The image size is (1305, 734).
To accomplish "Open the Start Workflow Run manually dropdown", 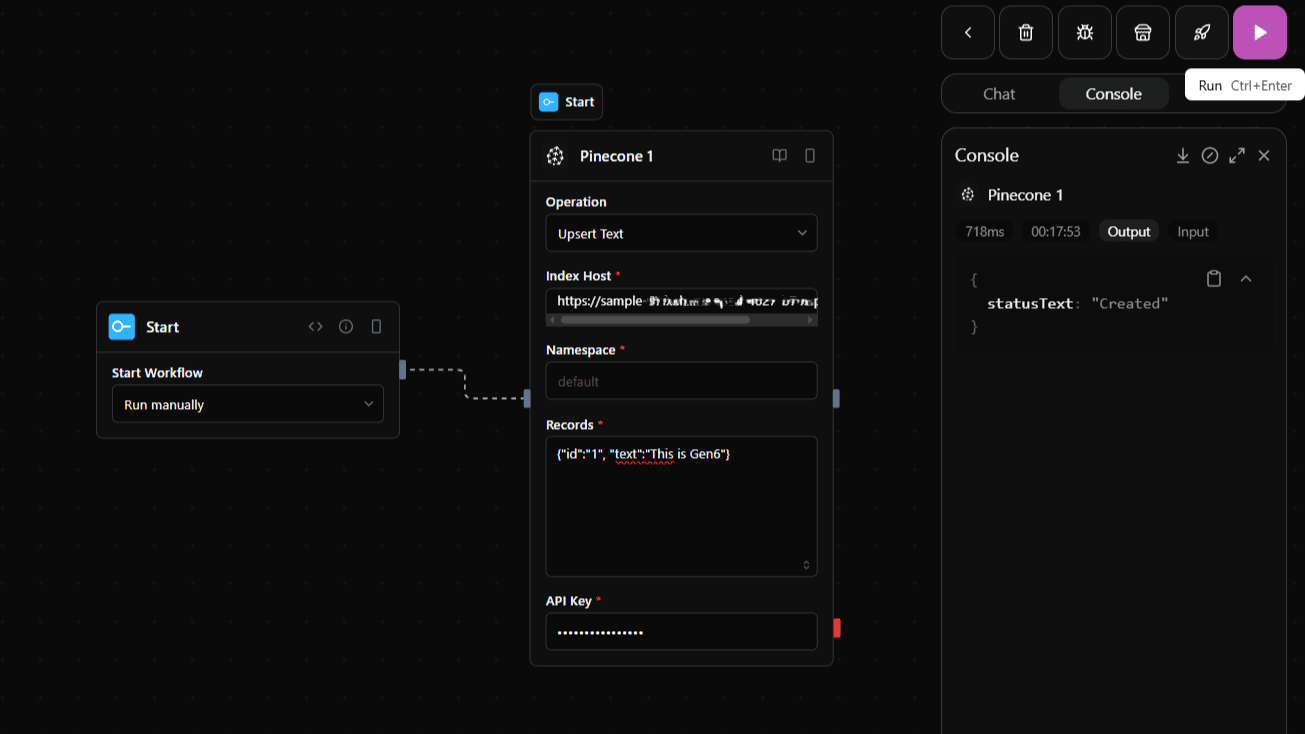I will 247,404.
